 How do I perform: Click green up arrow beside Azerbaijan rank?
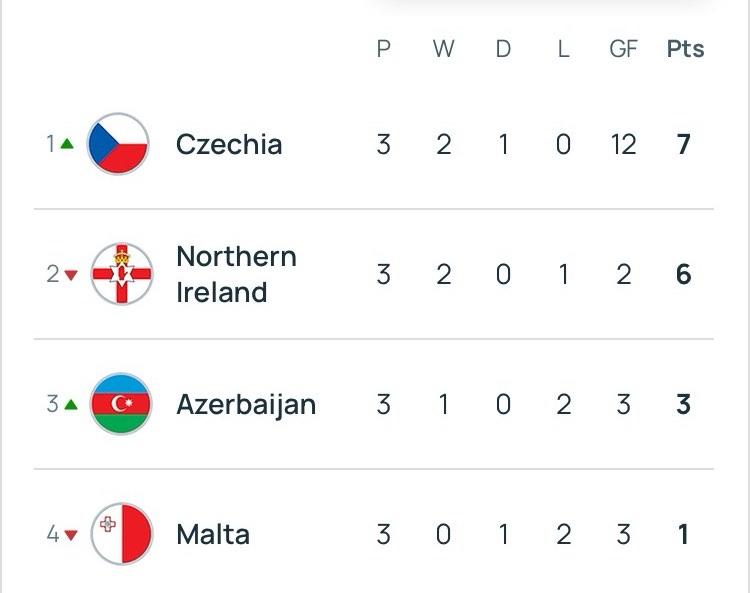point(69,404)
